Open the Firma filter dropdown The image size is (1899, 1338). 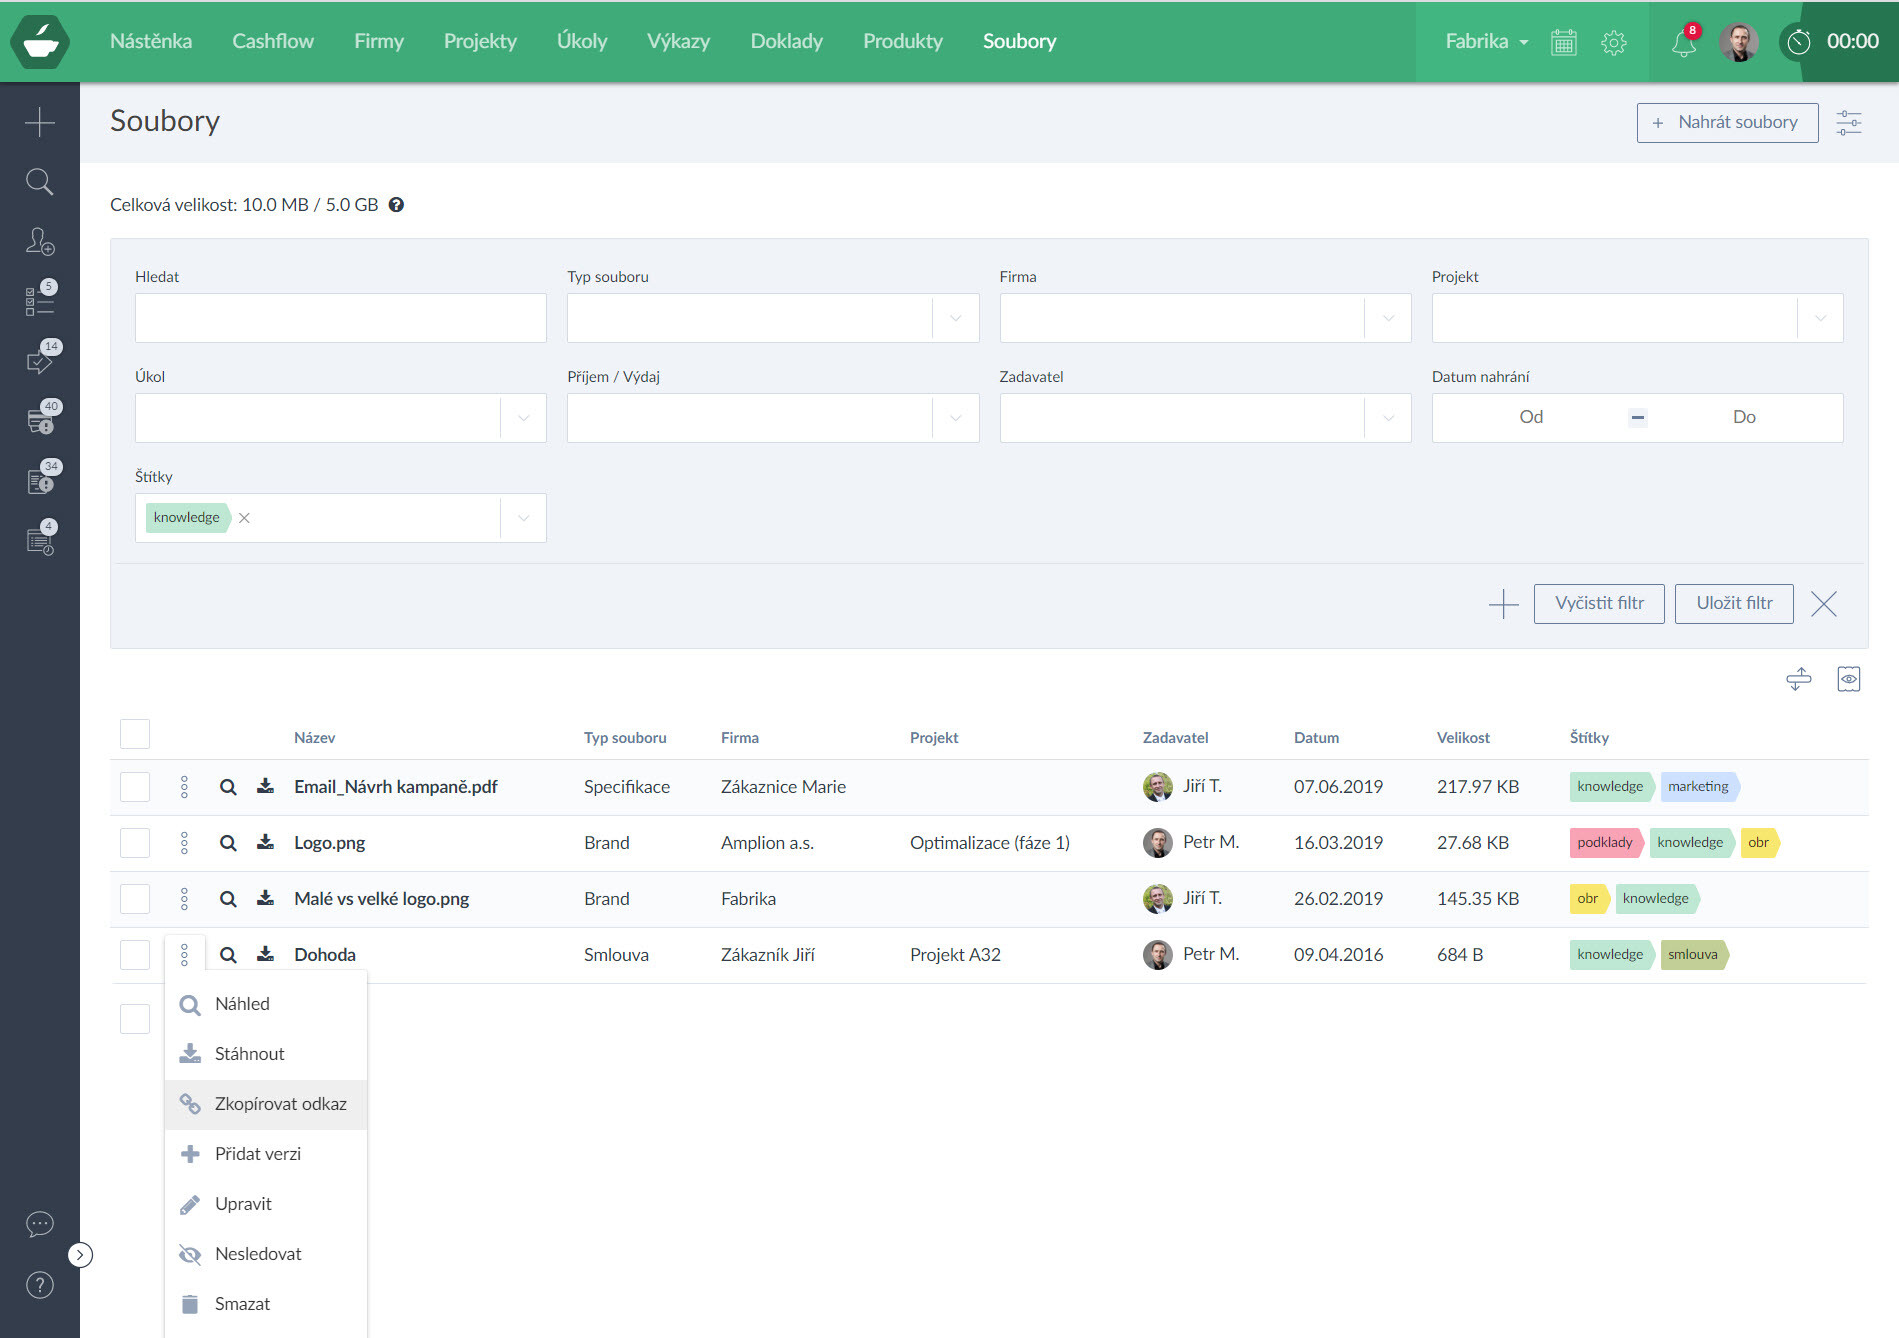pos(1387,318)
